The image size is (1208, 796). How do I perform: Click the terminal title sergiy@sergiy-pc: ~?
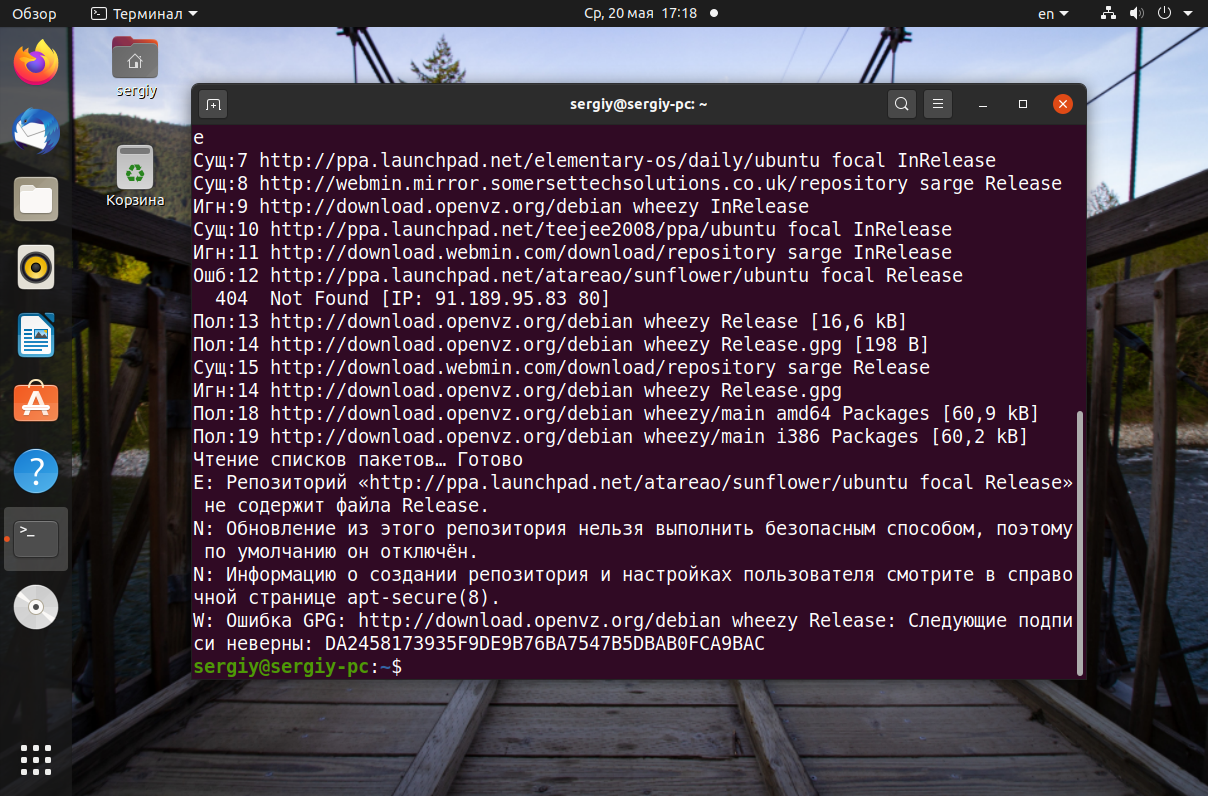click(638, 104)
